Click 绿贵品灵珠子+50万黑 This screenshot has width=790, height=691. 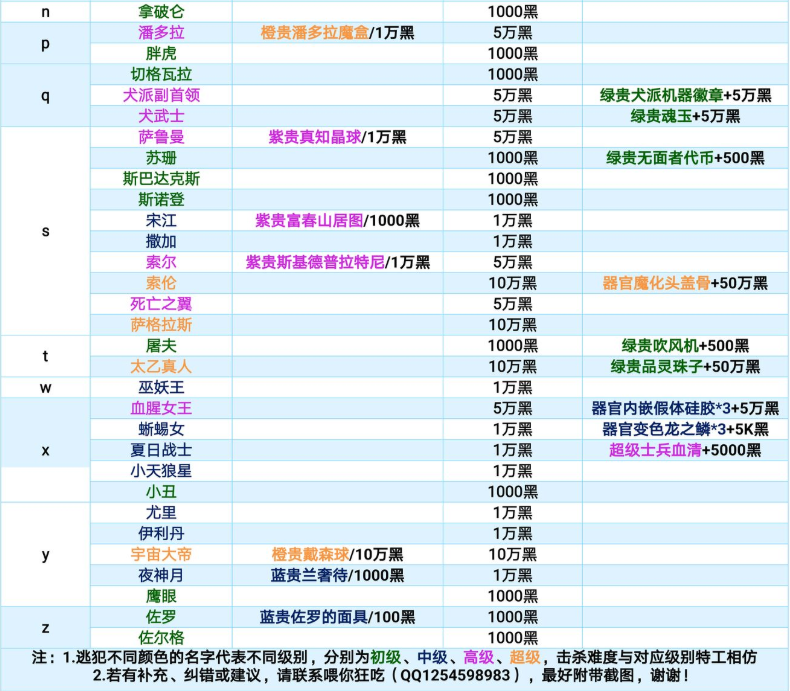[685, 367]
